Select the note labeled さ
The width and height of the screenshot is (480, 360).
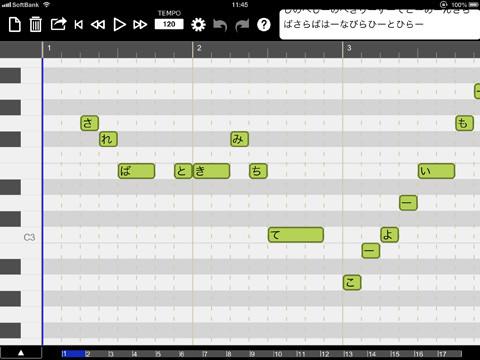pyautogui.click(x=89, y=123)
